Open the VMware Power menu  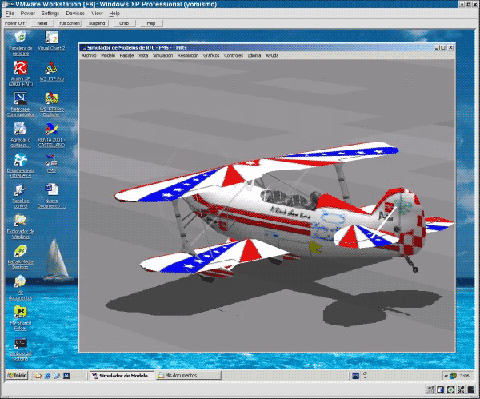(x=28, y=13)
